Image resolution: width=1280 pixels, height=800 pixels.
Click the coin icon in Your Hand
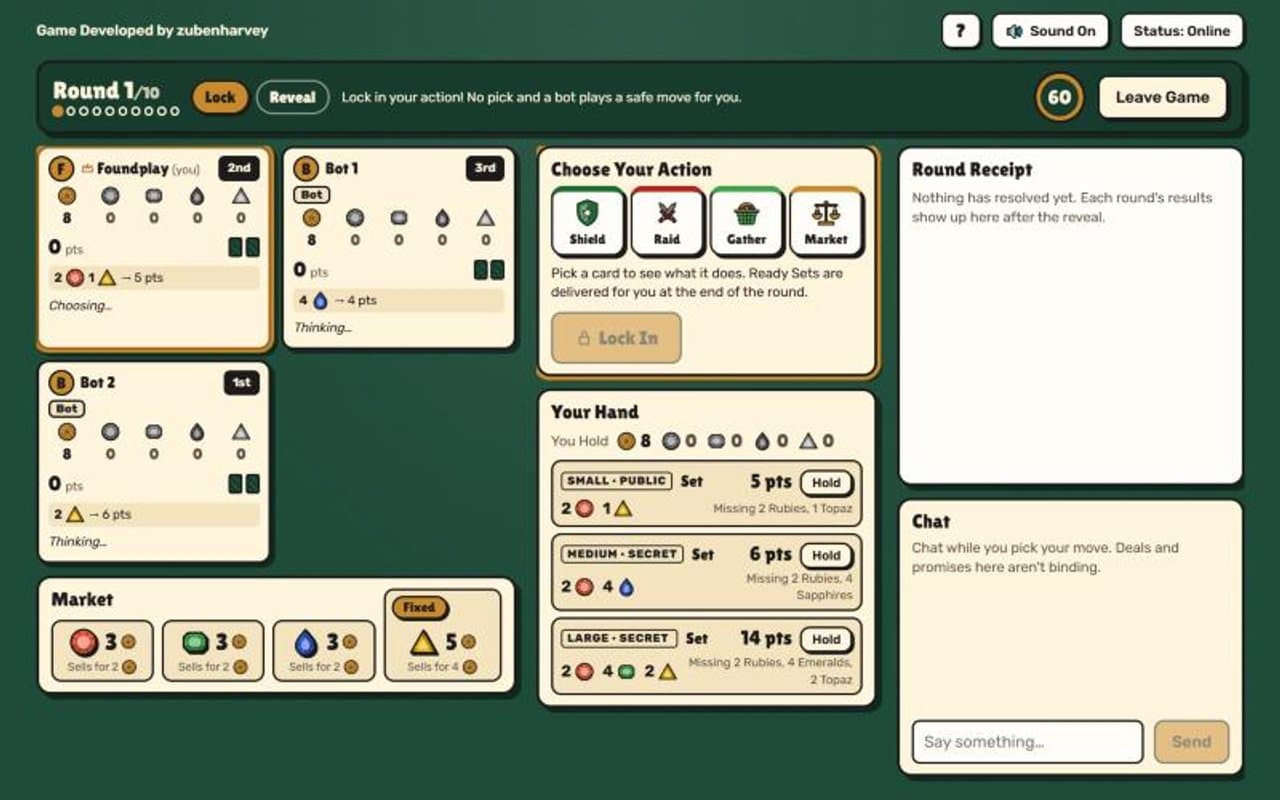pyautogui.click(x=626, y=441)
